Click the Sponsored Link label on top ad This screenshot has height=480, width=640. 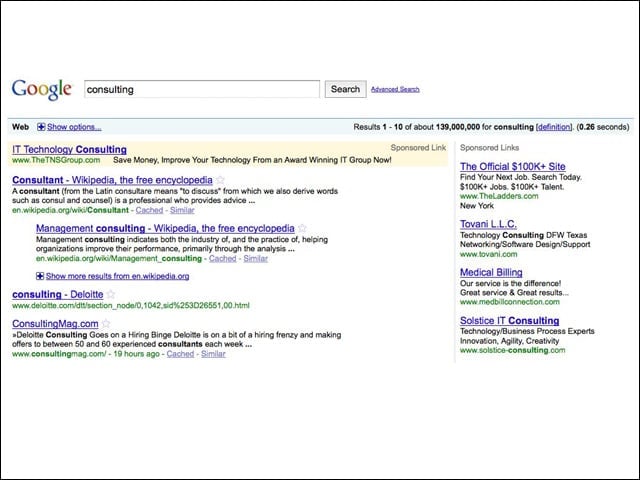[x=418, y=148]
